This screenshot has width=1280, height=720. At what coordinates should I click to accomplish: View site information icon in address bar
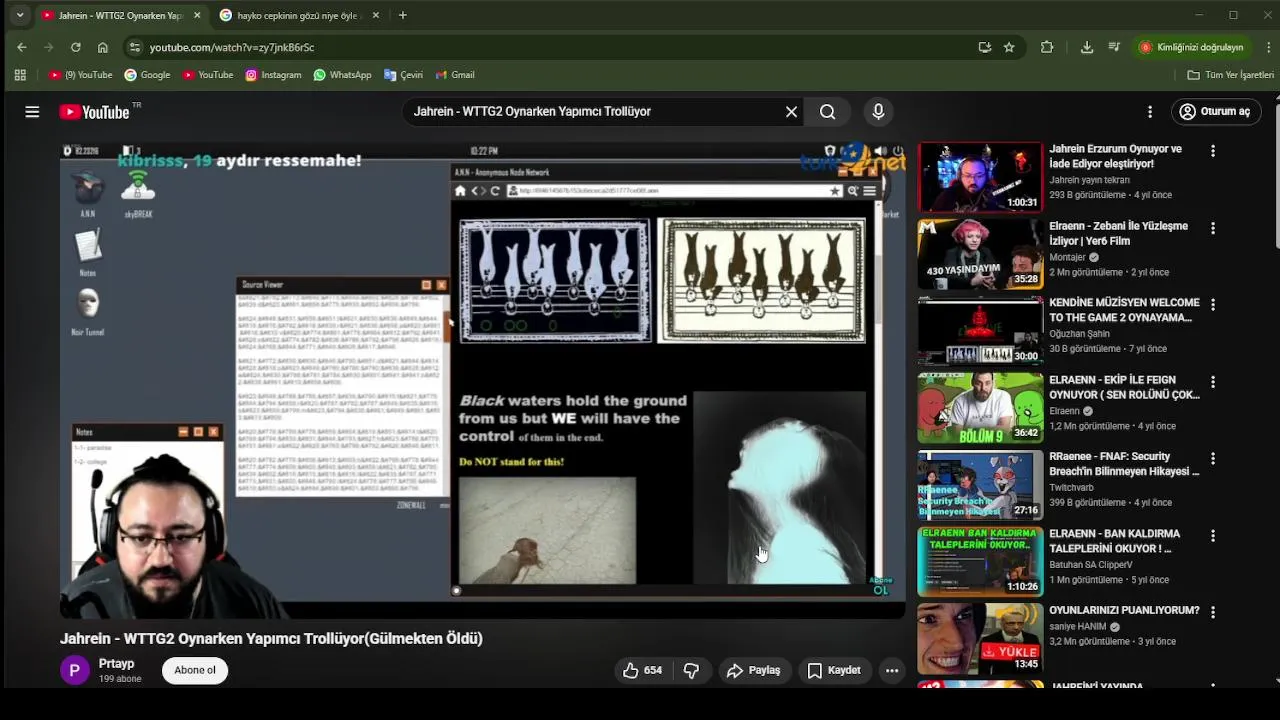(x=135, y=47)
